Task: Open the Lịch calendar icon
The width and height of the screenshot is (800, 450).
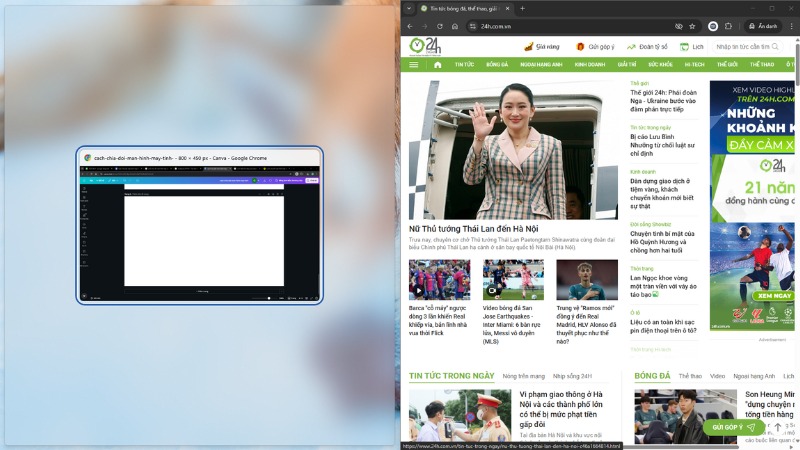Action: coord(686,47)
